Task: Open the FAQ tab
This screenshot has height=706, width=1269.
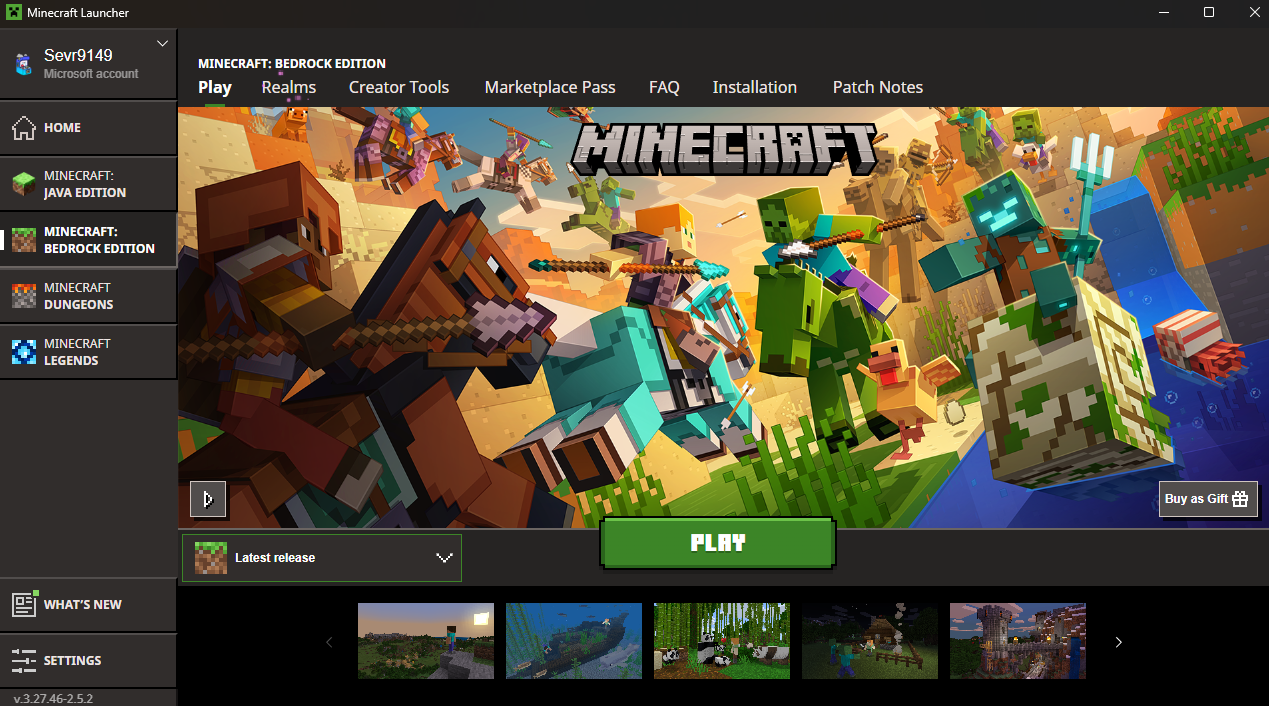Action: [664, 88]
